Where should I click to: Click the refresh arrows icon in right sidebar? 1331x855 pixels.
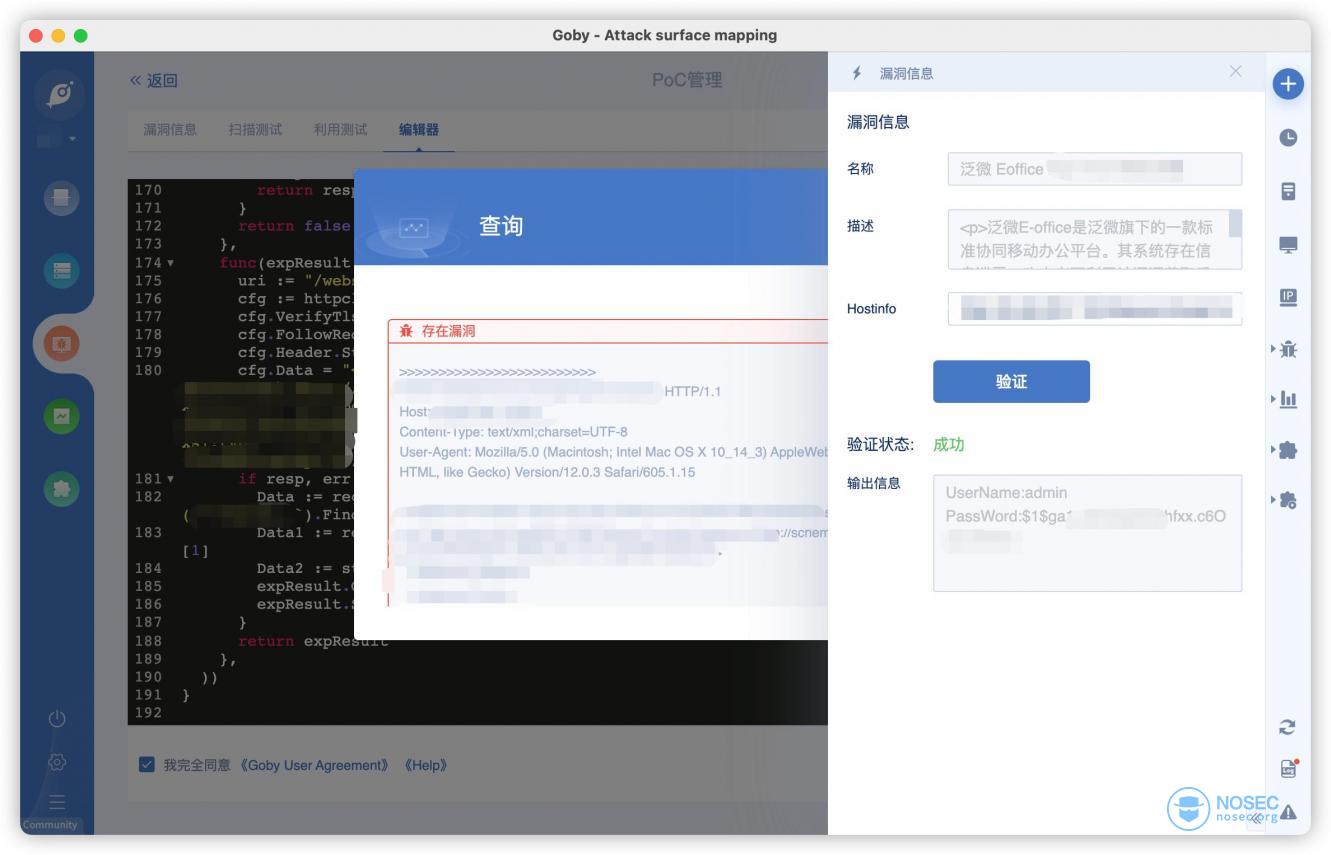coord(1288,727)
